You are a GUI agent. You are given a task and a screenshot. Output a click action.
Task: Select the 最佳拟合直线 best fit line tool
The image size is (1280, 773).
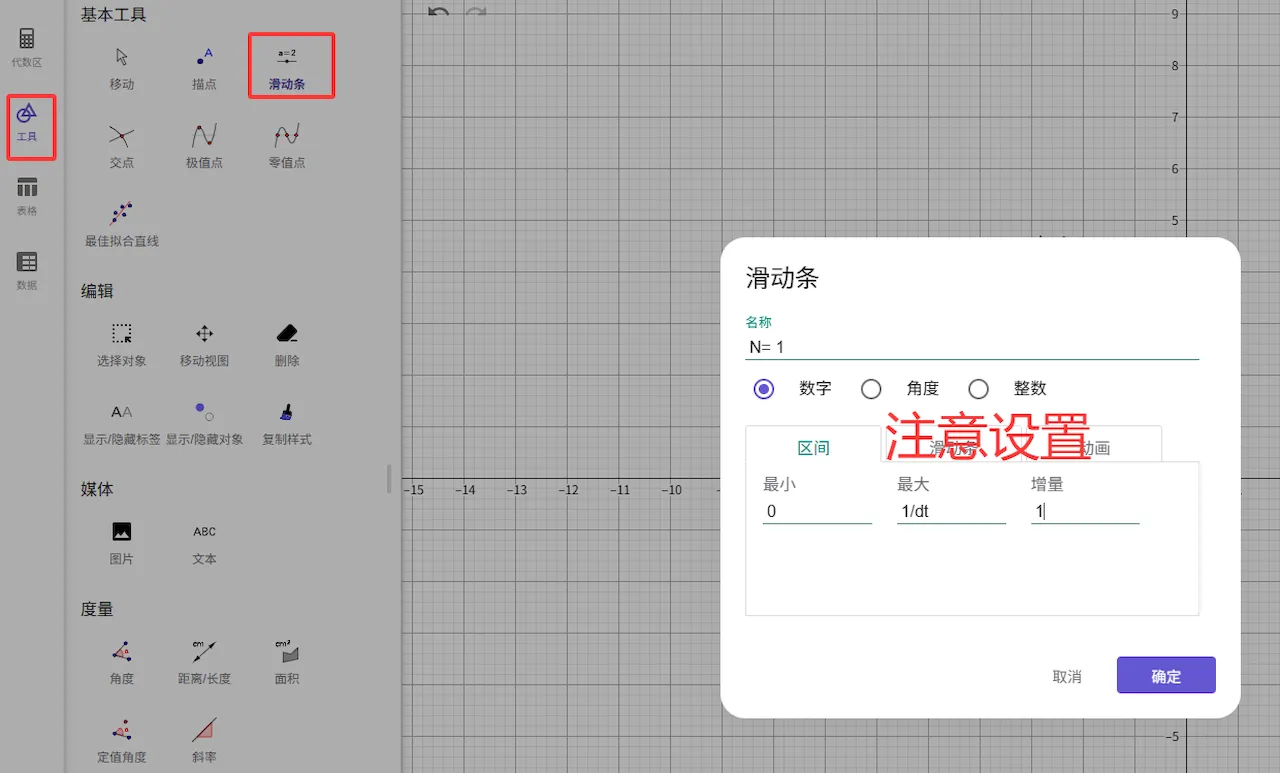point(121,224)
